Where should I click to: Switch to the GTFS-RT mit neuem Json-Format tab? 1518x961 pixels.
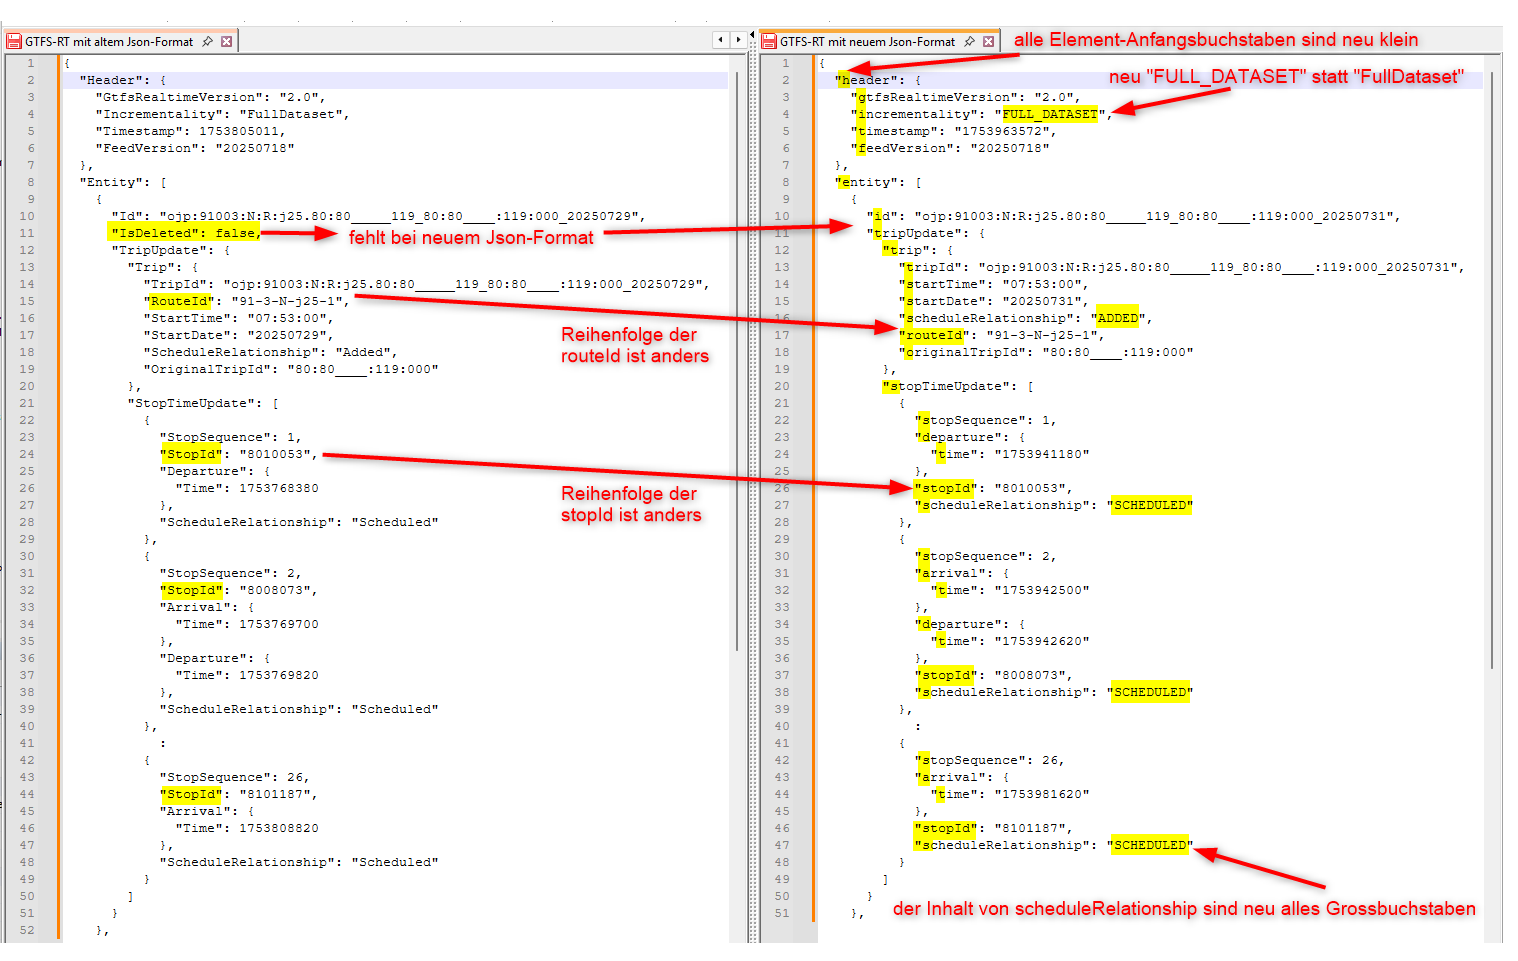(865, 41)
